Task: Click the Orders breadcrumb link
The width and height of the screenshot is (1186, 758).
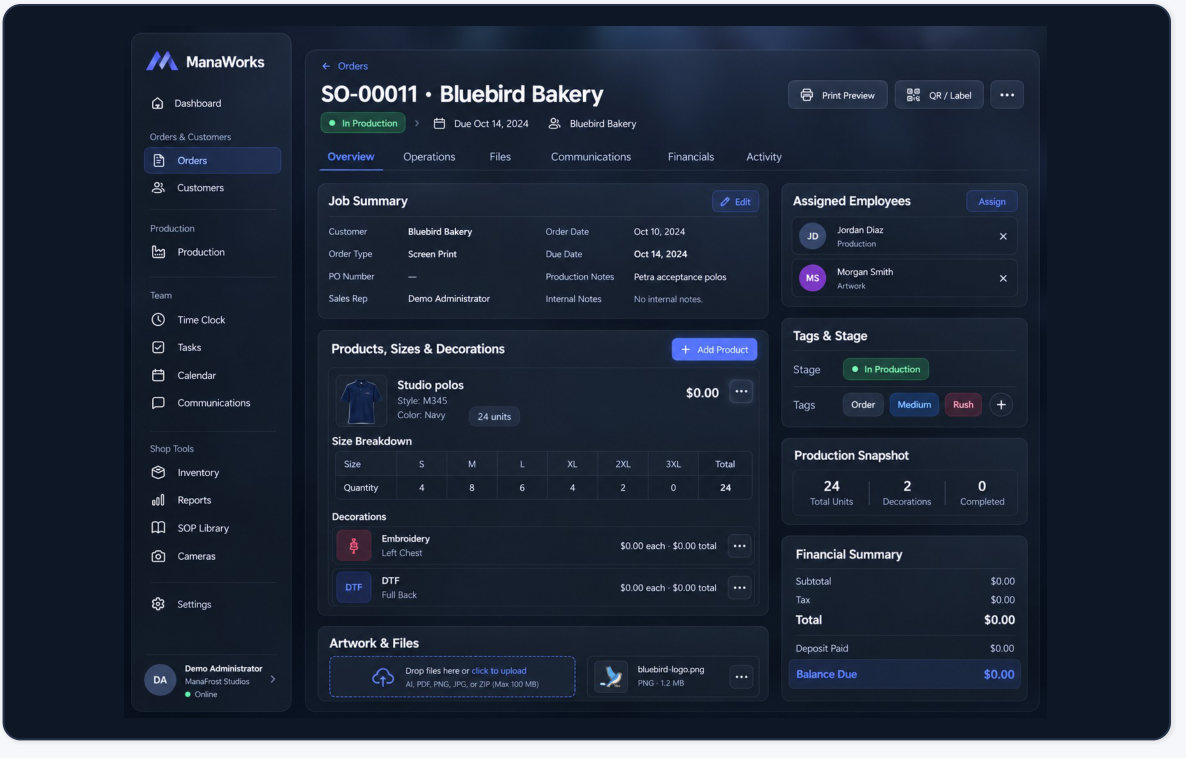Action: (x=352, y=67)
